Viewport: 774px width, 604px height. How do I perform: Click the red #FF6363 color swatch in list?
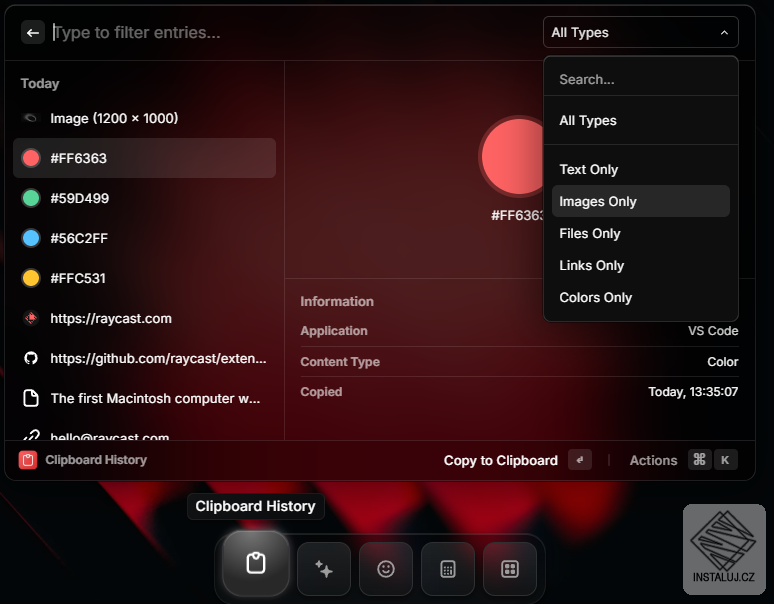pos(31,158)
